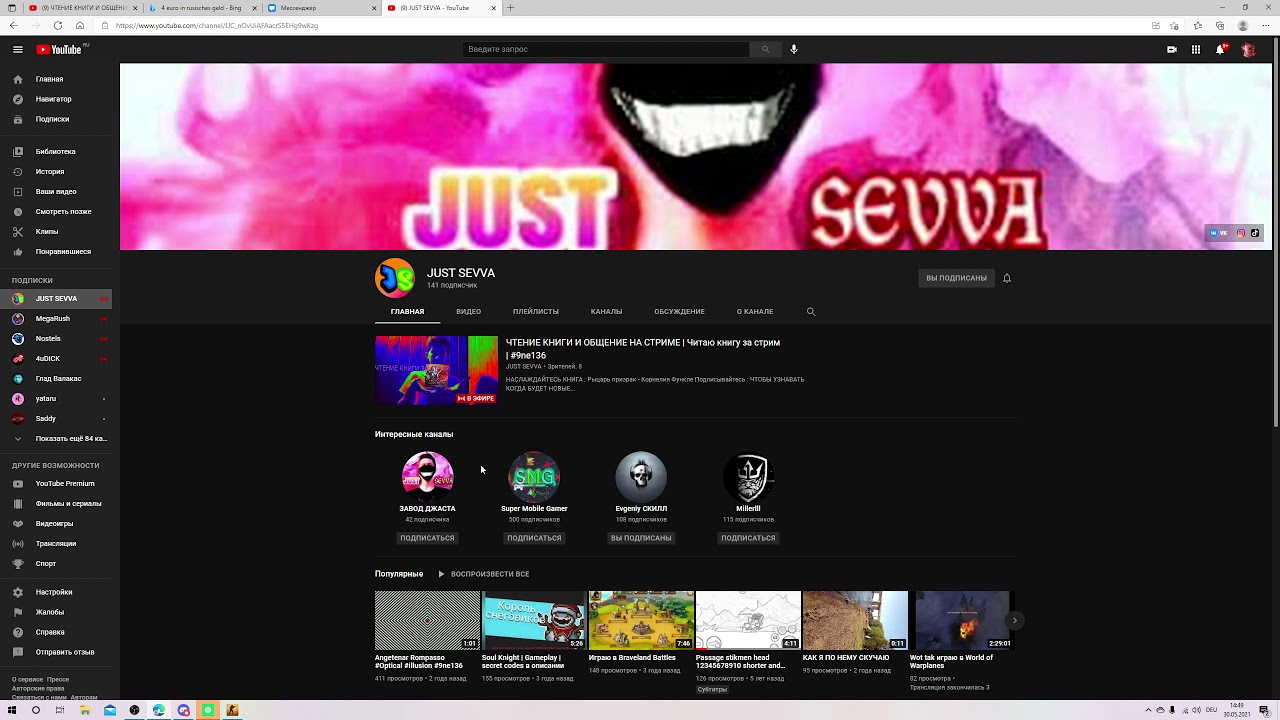This screenshot has width=1280, height=720.
Task: Click the search magnifier button
Action: (x=766, y=49)
